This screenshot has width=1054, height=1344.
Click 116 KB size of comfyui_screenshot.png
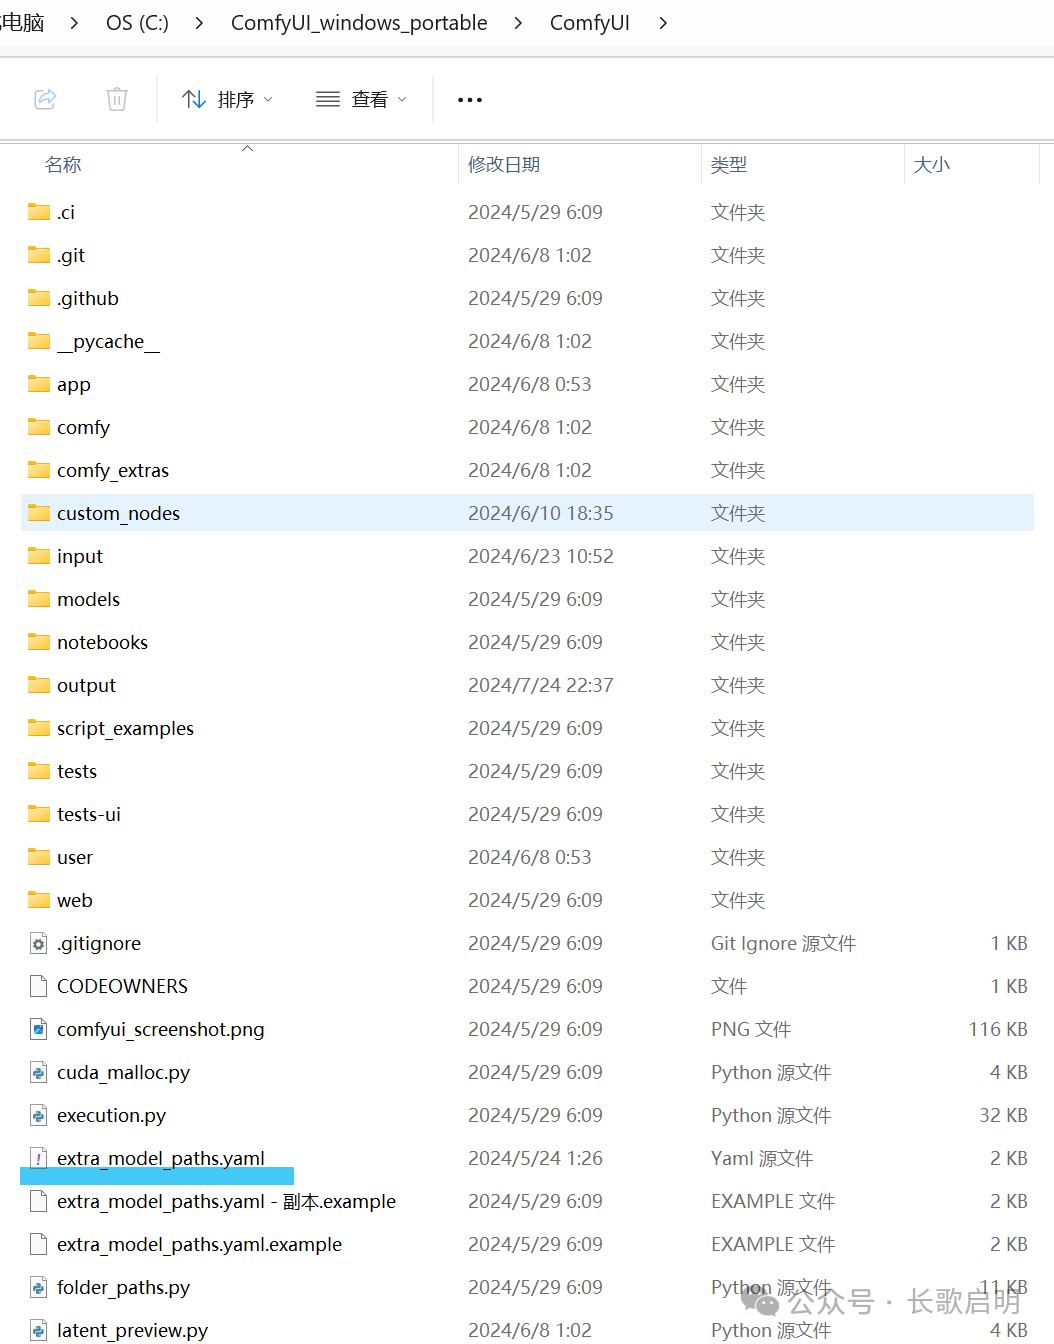[998, 1029]
